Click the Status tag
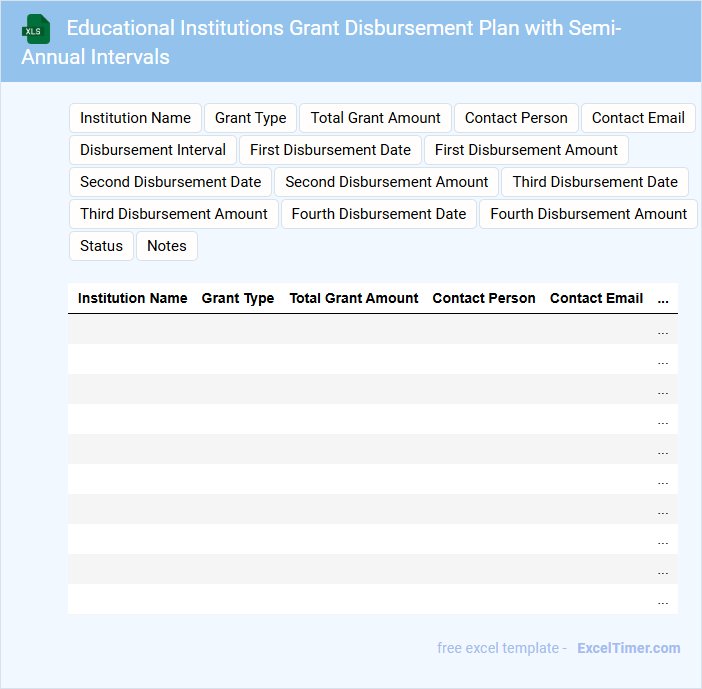Image resolution: width=702 pixels, height=689 pixels. coord(101,246)
